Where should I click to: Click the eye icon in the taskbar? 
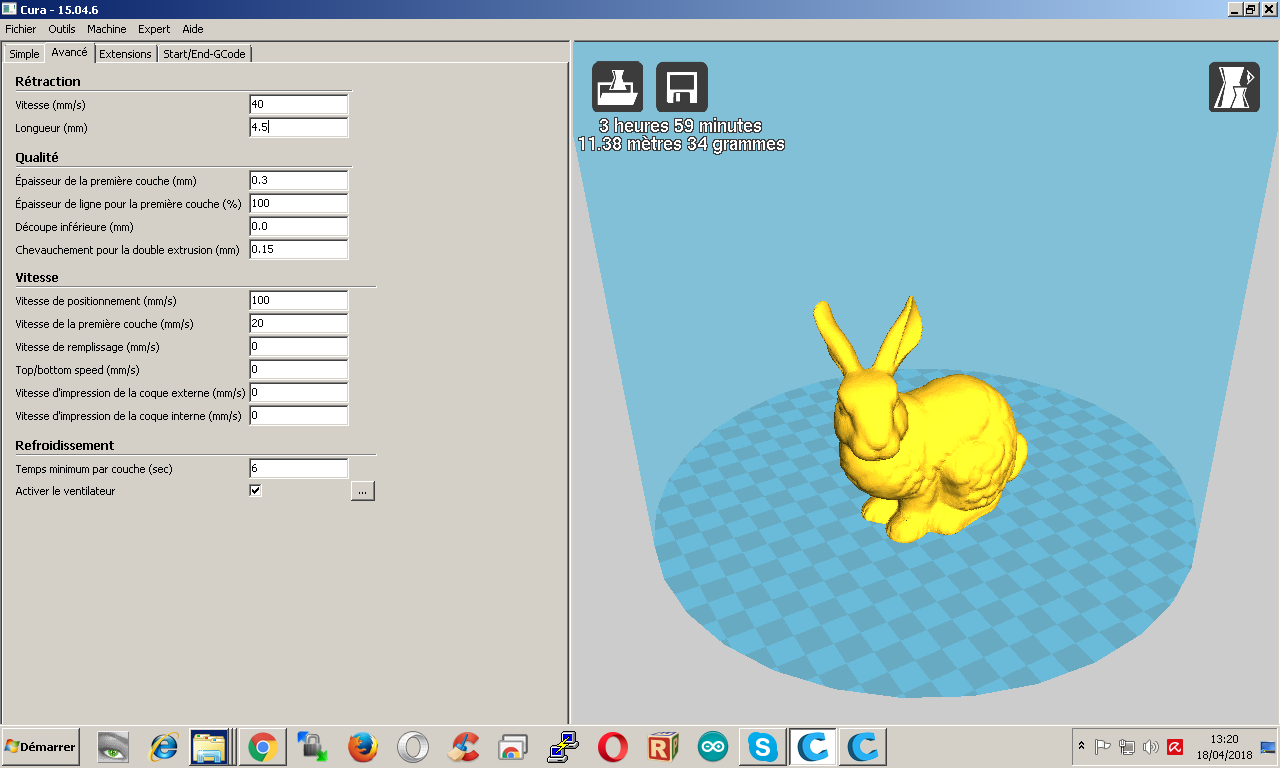click(113, 747)
